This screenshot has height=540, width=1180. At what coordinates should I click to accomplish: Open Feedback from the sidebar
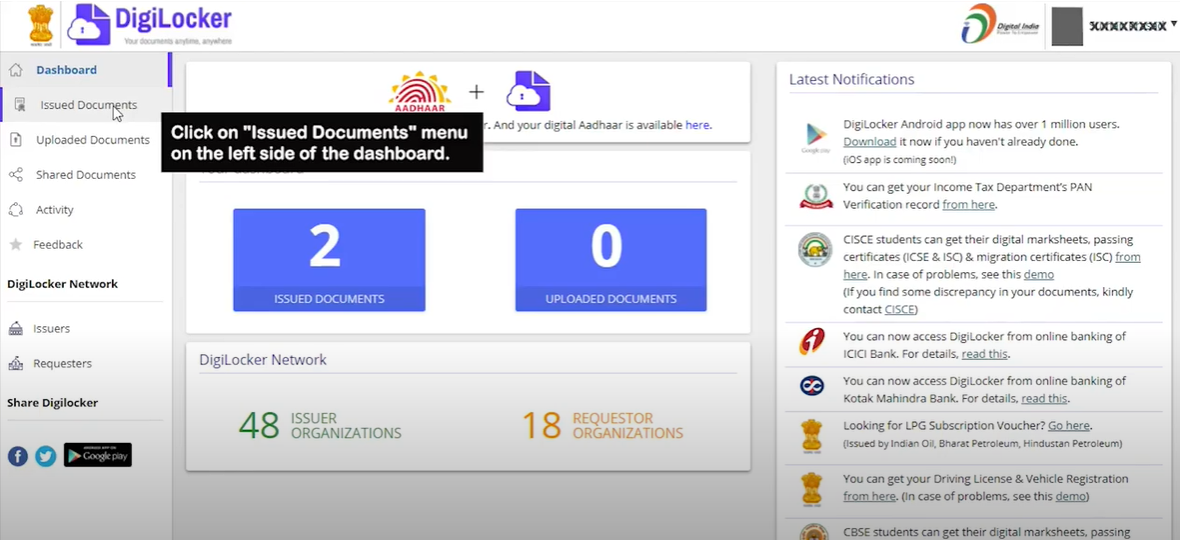58,244
